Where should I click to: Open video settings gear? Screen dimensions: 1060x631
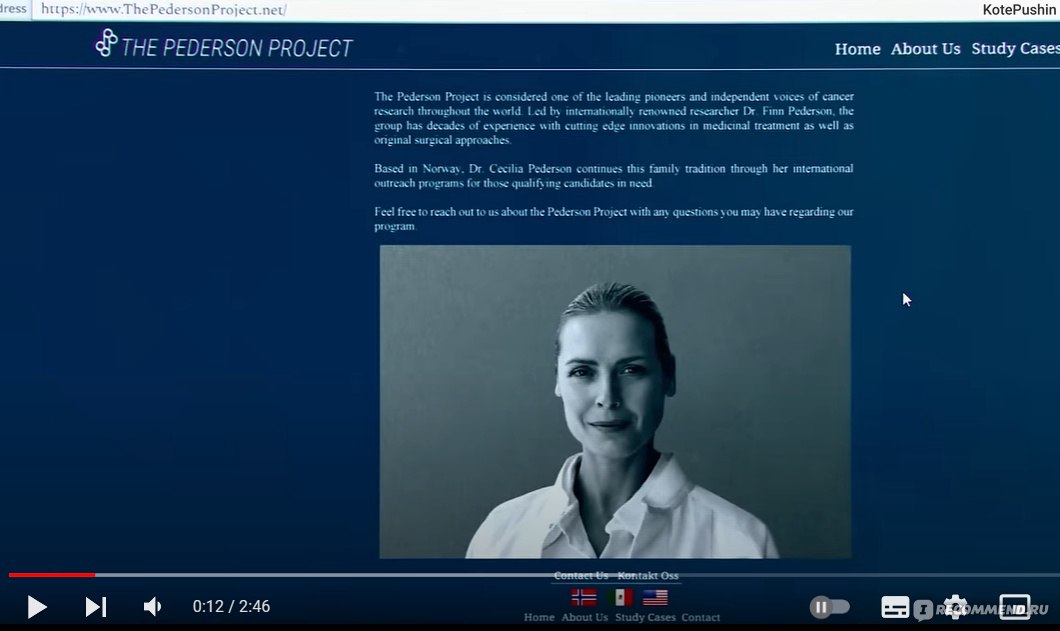(955, 607)
